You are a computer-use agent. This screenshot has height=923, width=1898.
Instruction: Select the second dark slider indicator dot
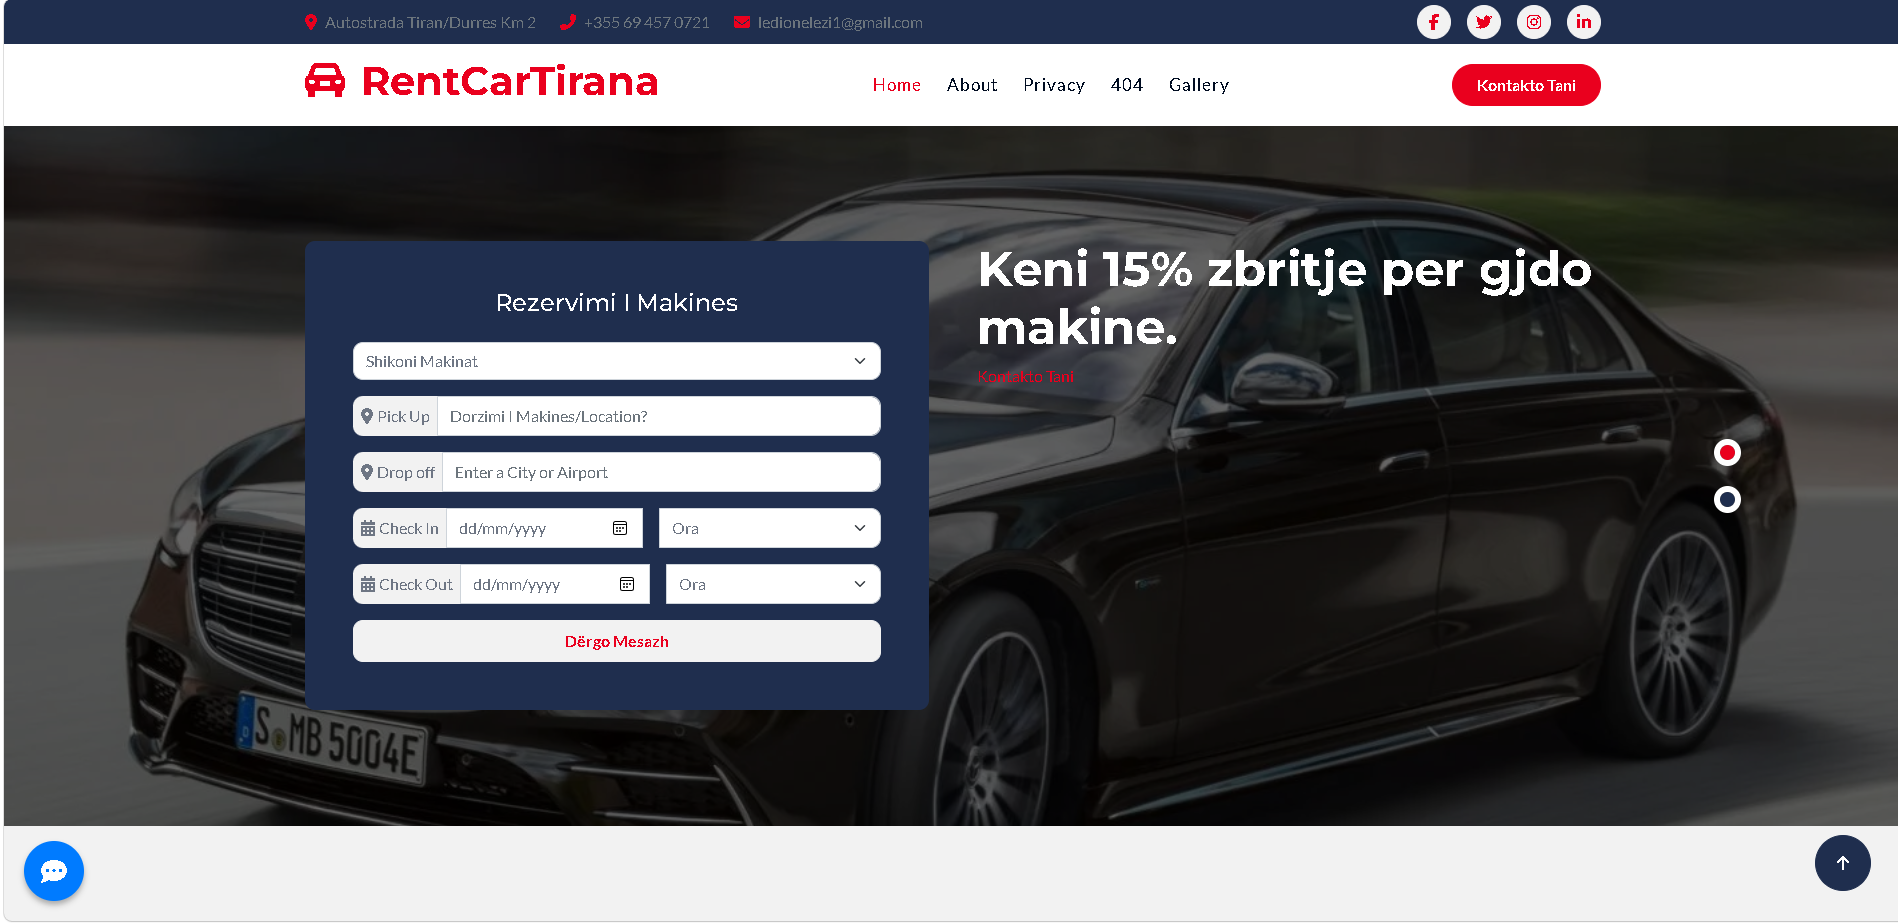point(1727,499)
